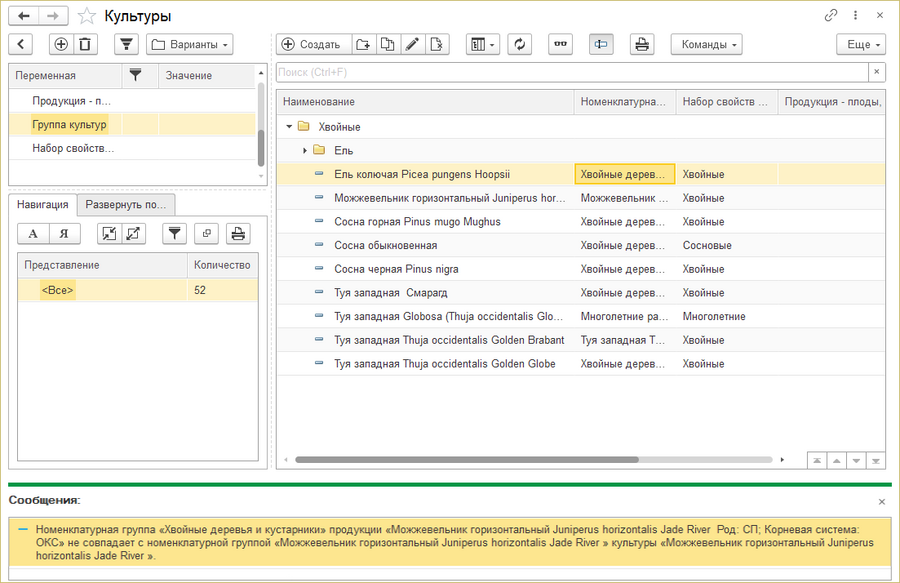Open the Команды menu
900x583 pixels.
(706, 44)
